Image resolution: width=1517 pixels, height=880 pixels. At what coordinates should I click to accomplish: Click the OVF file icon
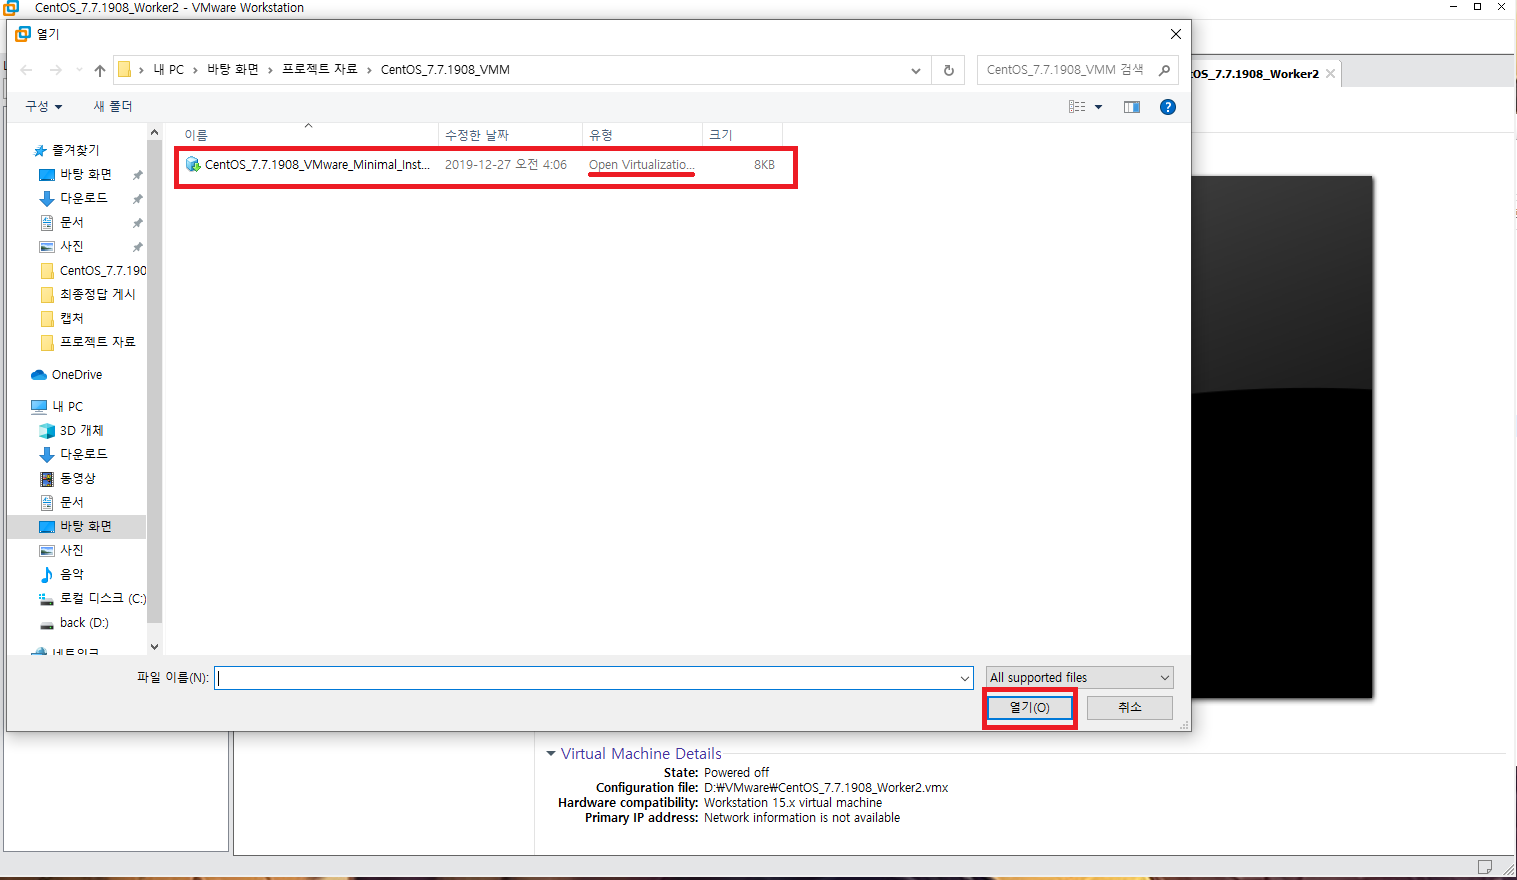point(193,165)
